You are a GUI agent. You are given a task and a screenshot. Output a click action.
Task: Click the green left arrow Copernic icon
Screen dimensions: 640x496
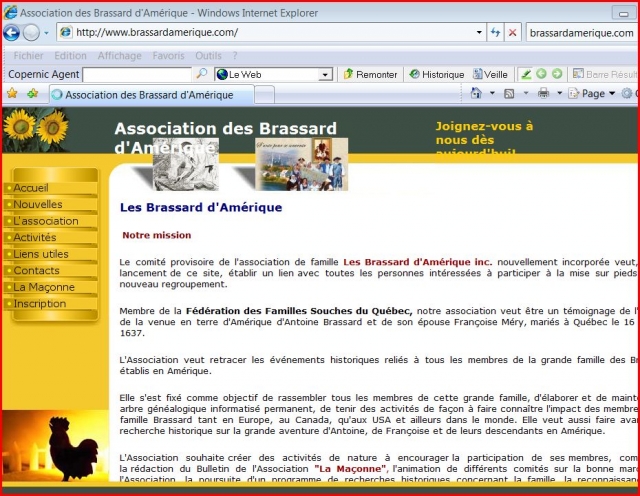(541, 74)
